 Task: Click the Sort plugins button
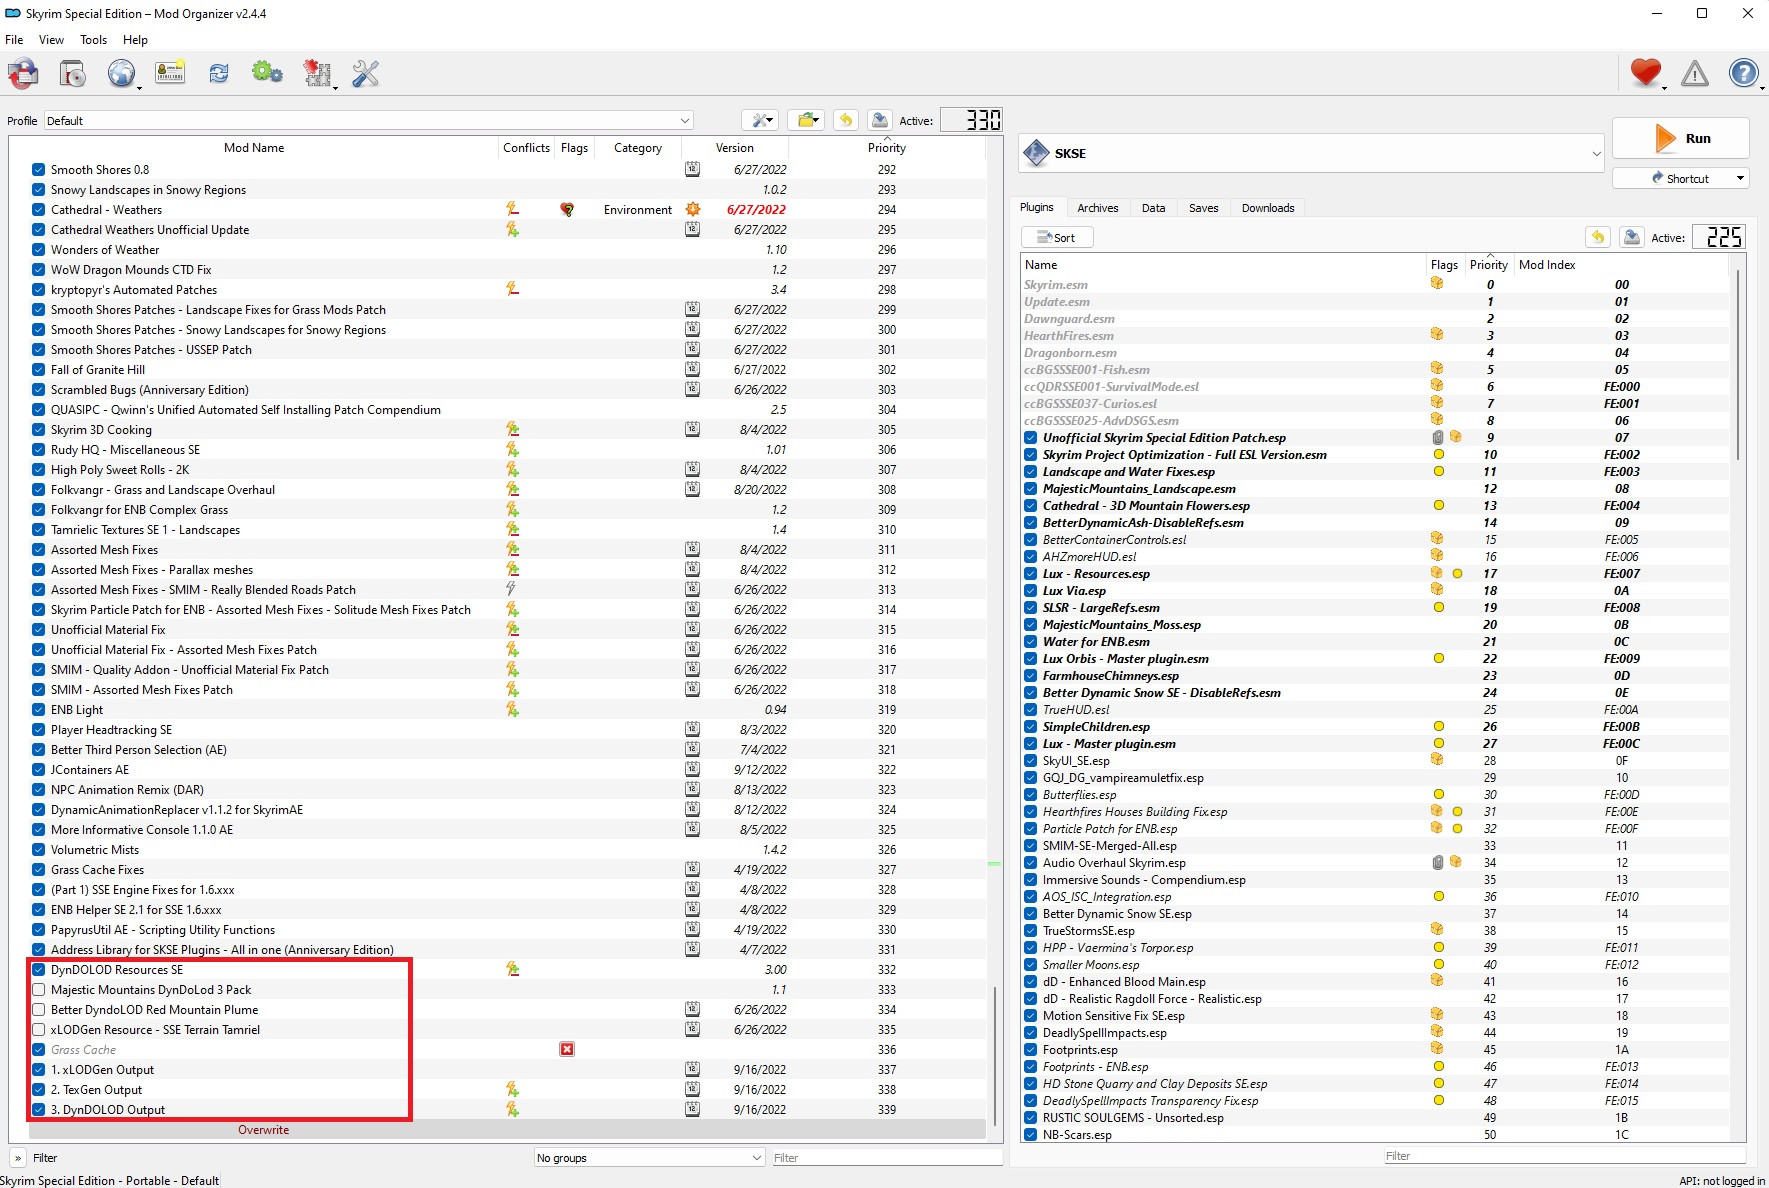point(1057,237)
